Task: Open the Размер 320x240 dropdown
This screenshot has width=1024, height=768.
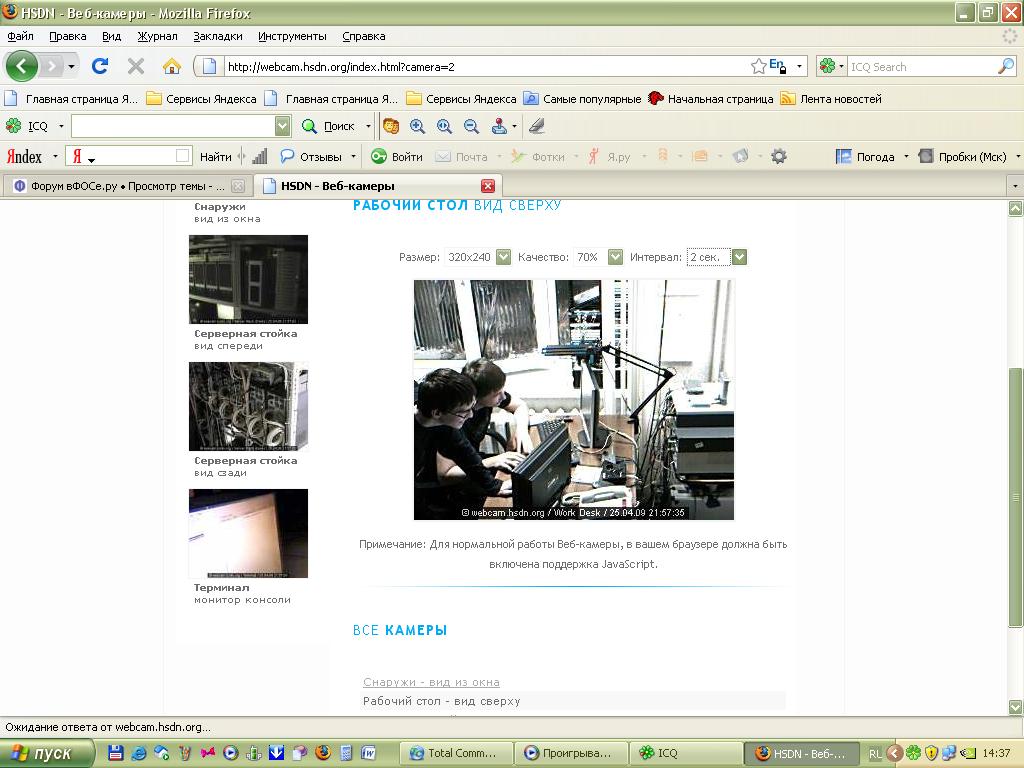Action: [x=503, y=257]
